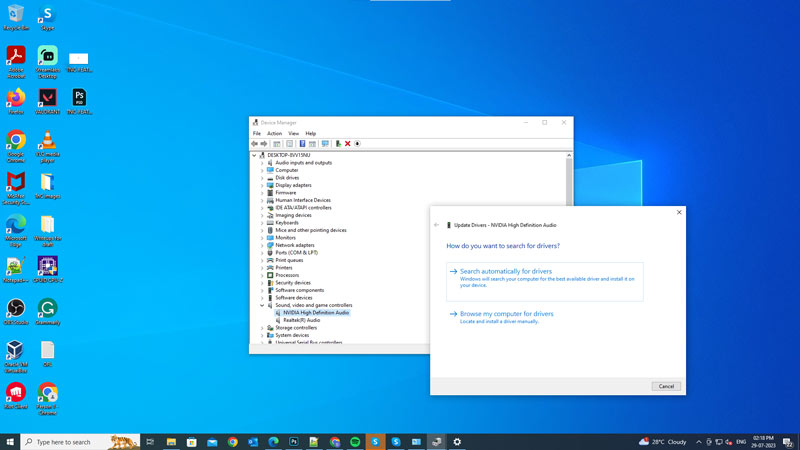
Task: Select the VLC media player desktop icon
Action: 47,146
